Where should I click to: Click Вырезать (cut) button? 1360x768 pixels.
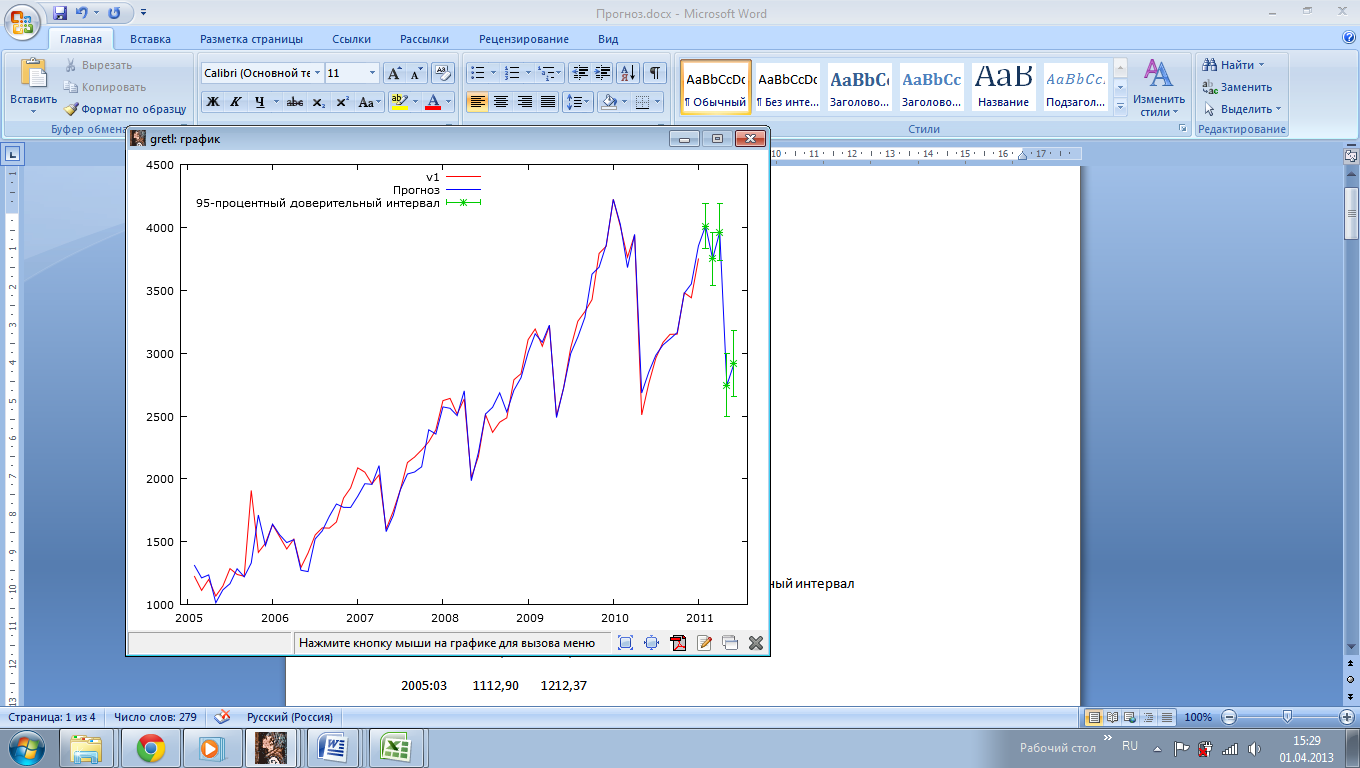click(x=99, y=65)
